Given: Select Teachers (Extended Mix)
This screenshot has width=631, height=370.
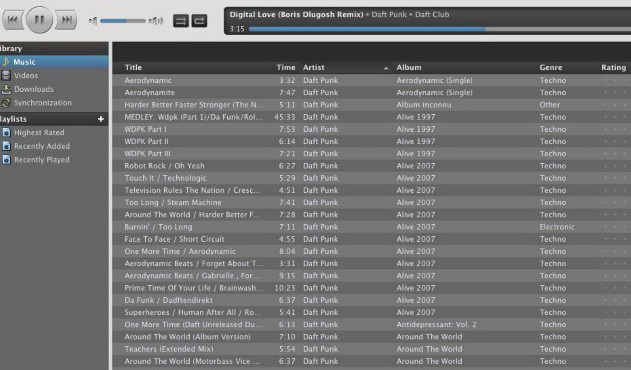Looking at the screenshot, I should coord(372,349).
